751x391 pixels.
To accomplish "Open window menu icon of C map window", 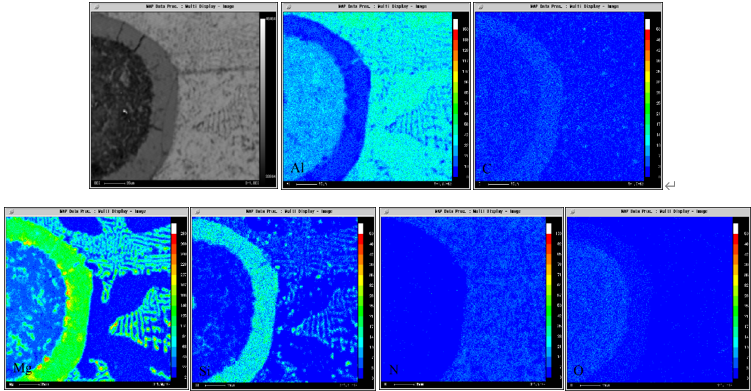I will pyautogui.click(x=480, y=7).
